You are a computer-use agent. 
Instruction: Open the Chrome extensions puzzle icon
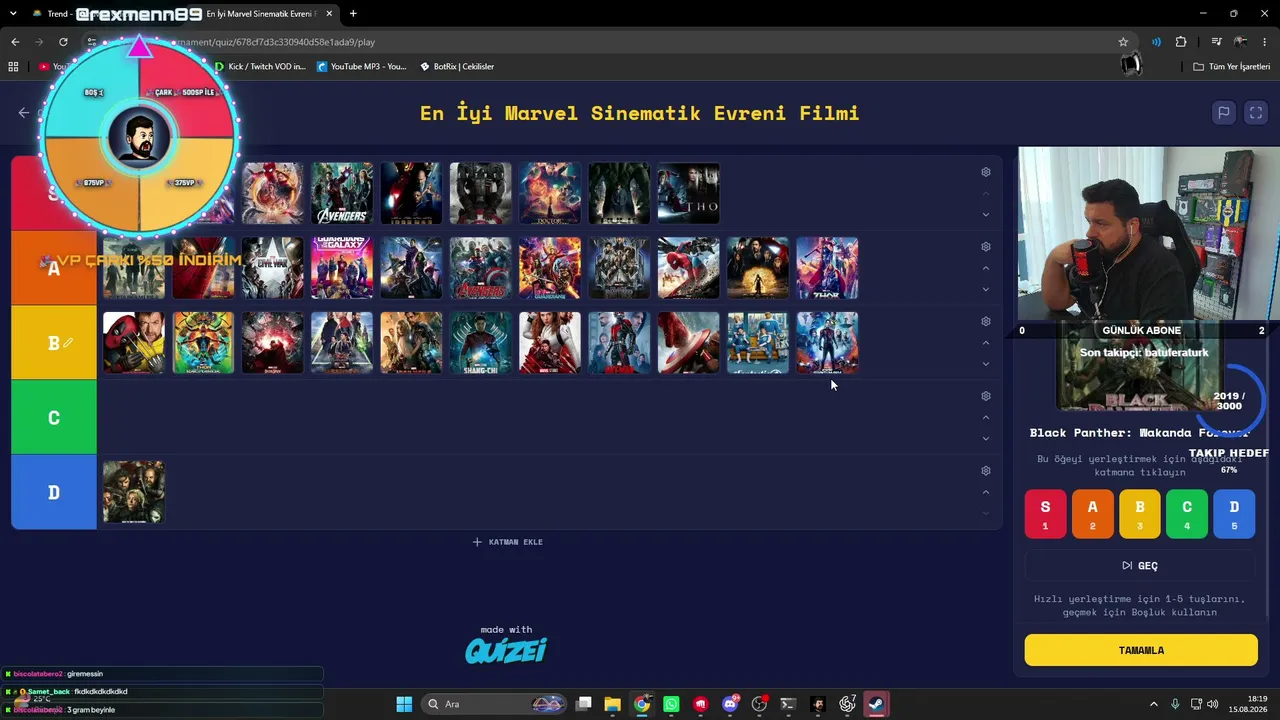click(1181, 42)
